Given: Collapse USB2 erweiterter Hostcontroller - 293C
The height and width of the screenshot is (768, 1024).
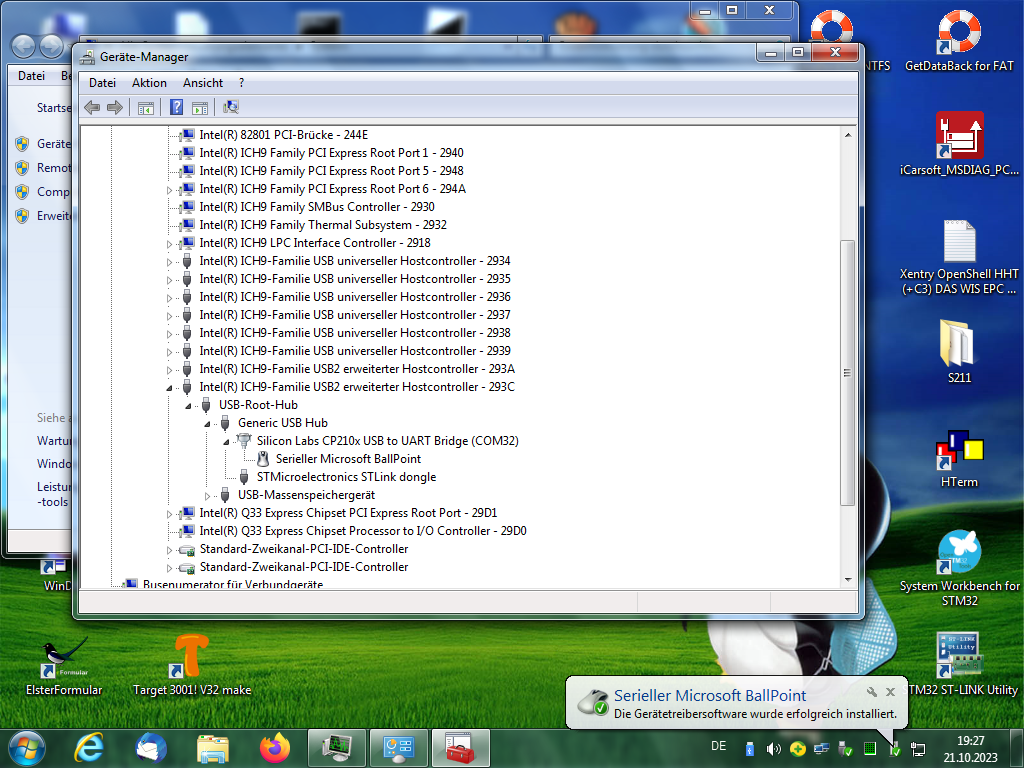Looking at the screenshot, I should pyautogui.click(x=169, y=388).
